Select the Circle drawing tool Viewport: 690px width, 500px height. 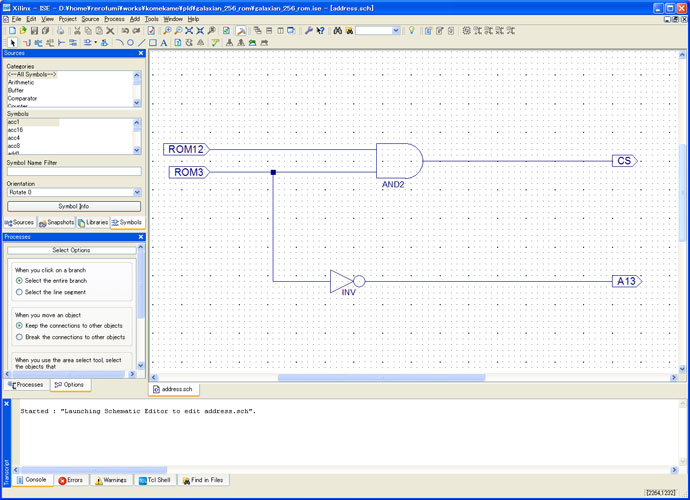click(130, 43)
